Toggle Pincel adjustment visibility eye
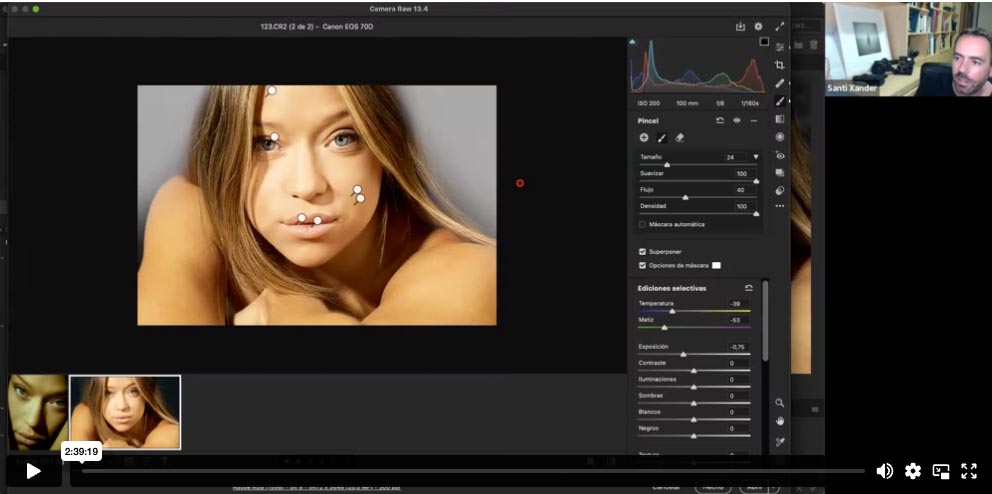This screenshot has width=992, height=494. (x=737, y=120)
